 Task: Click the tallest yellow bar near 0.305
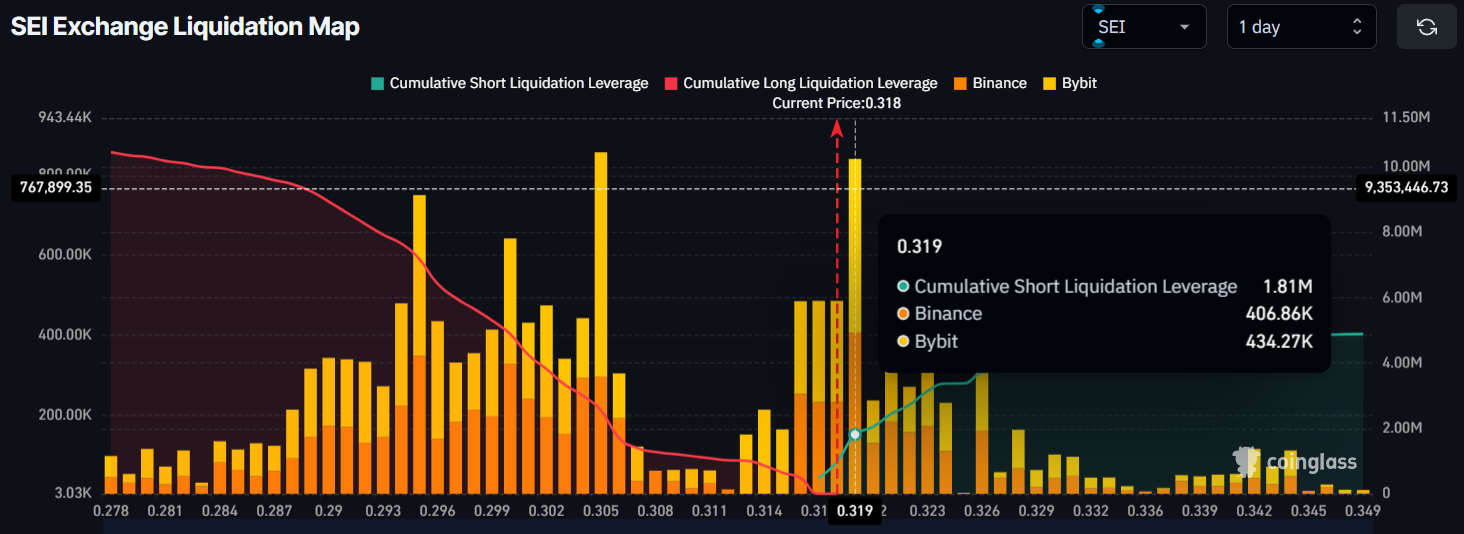pos(600,260)
